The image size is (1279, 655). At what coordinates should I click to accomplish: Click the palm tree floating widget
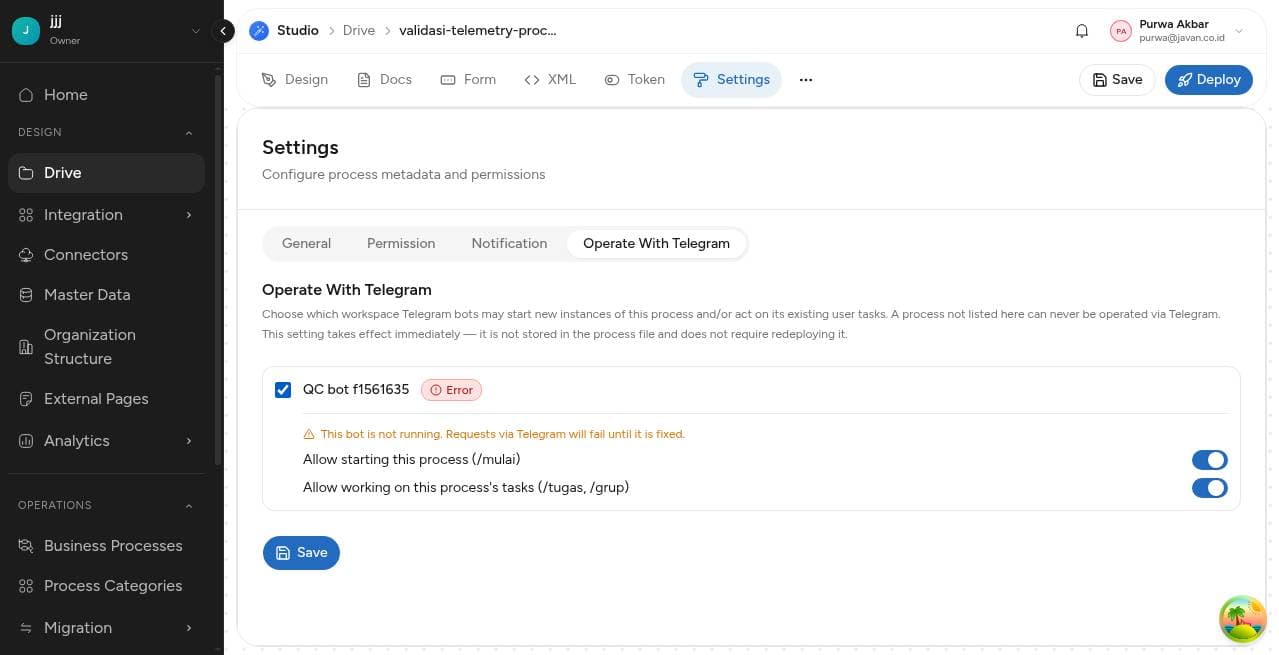pyautogui.click(x=1243, y=618)
